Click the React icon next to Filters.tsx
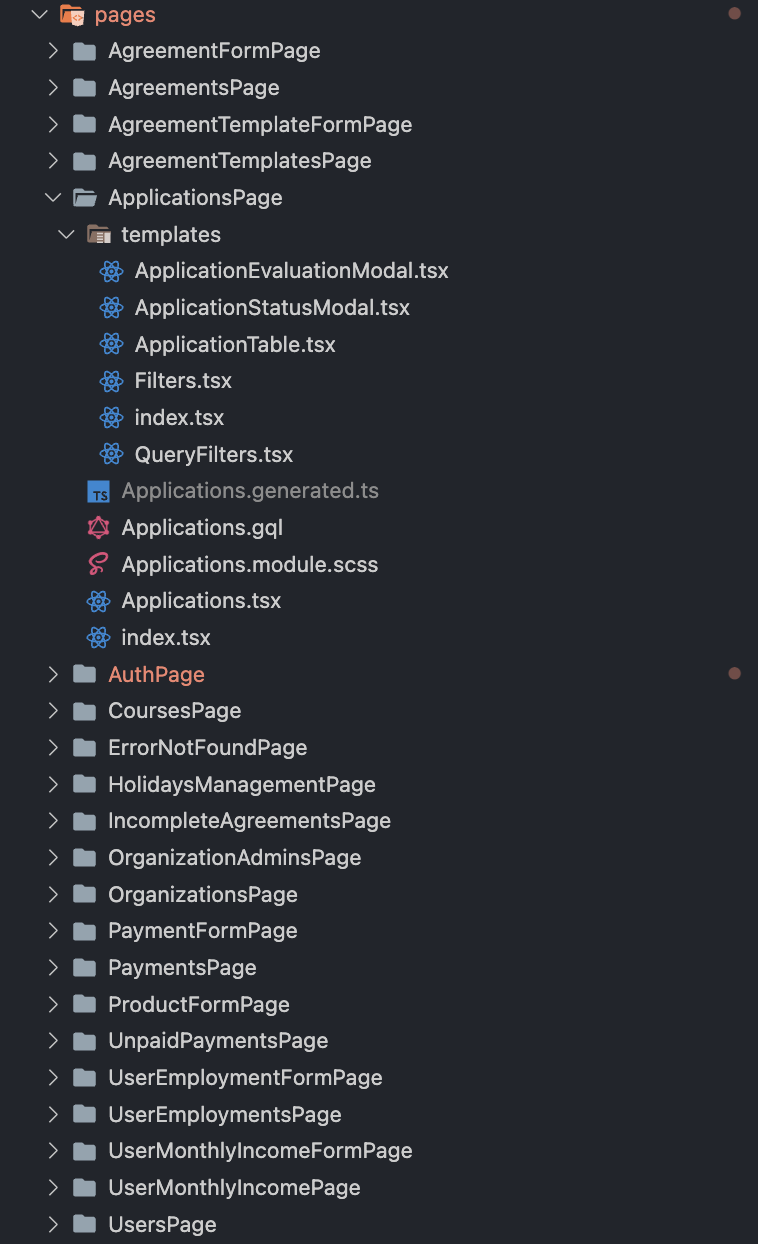The image size is (758, 1244). coord(111,381)
